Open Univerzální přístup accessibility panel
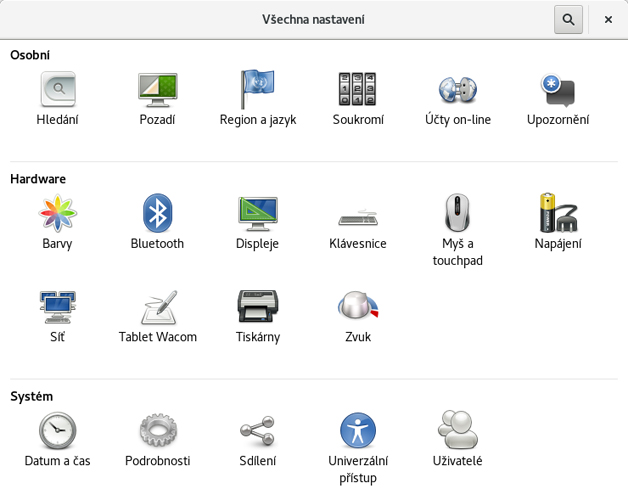This screenshot has width=628, height=500. click(358, 448)
